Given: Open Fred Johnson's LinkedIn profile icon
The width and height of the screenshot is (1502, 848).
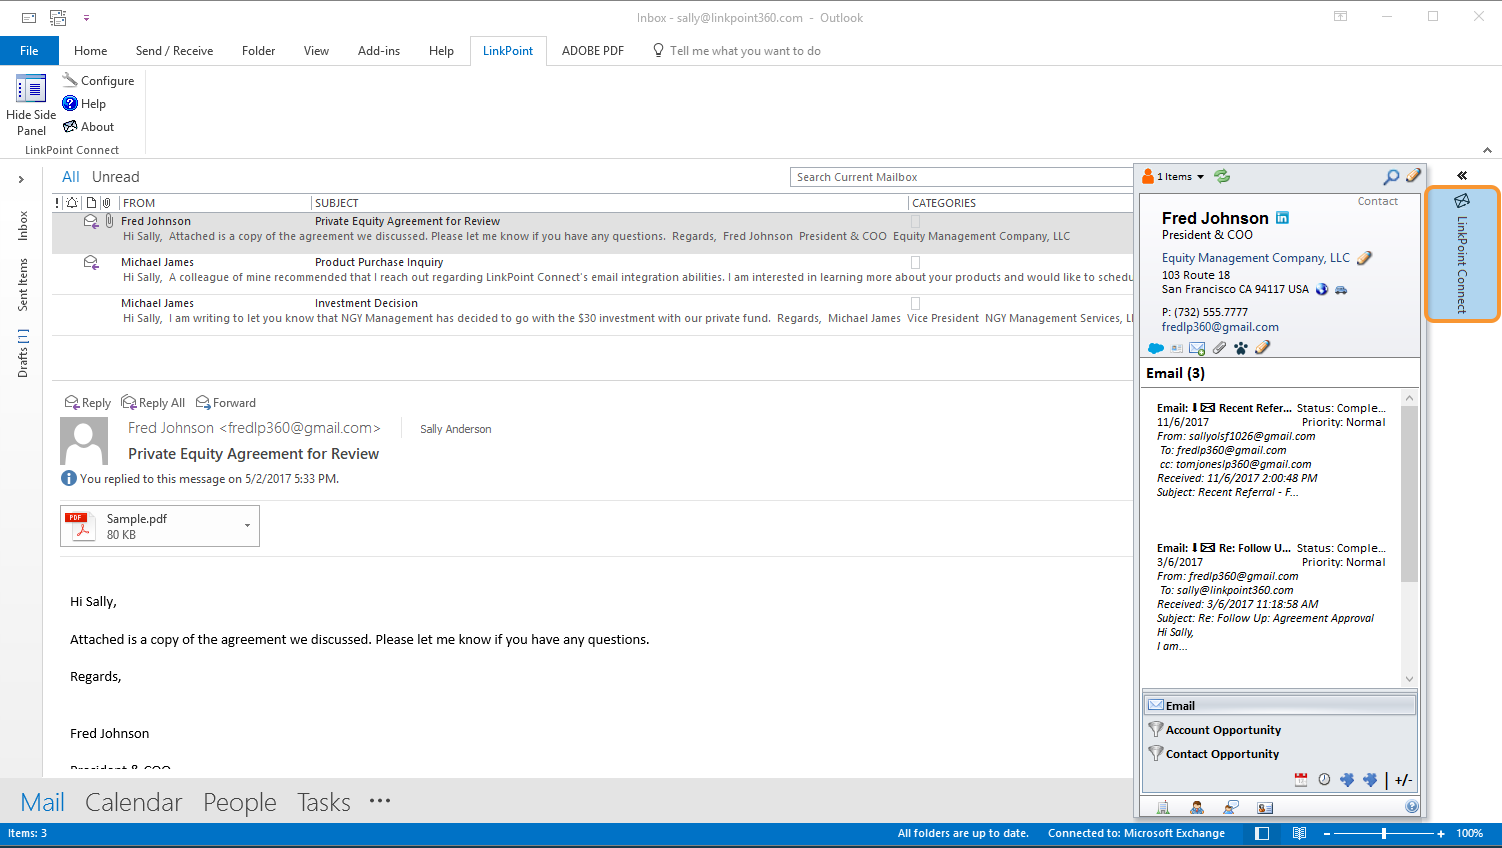Looking at the screenshot, I should pyautogui.click(x=1283, y=218).
